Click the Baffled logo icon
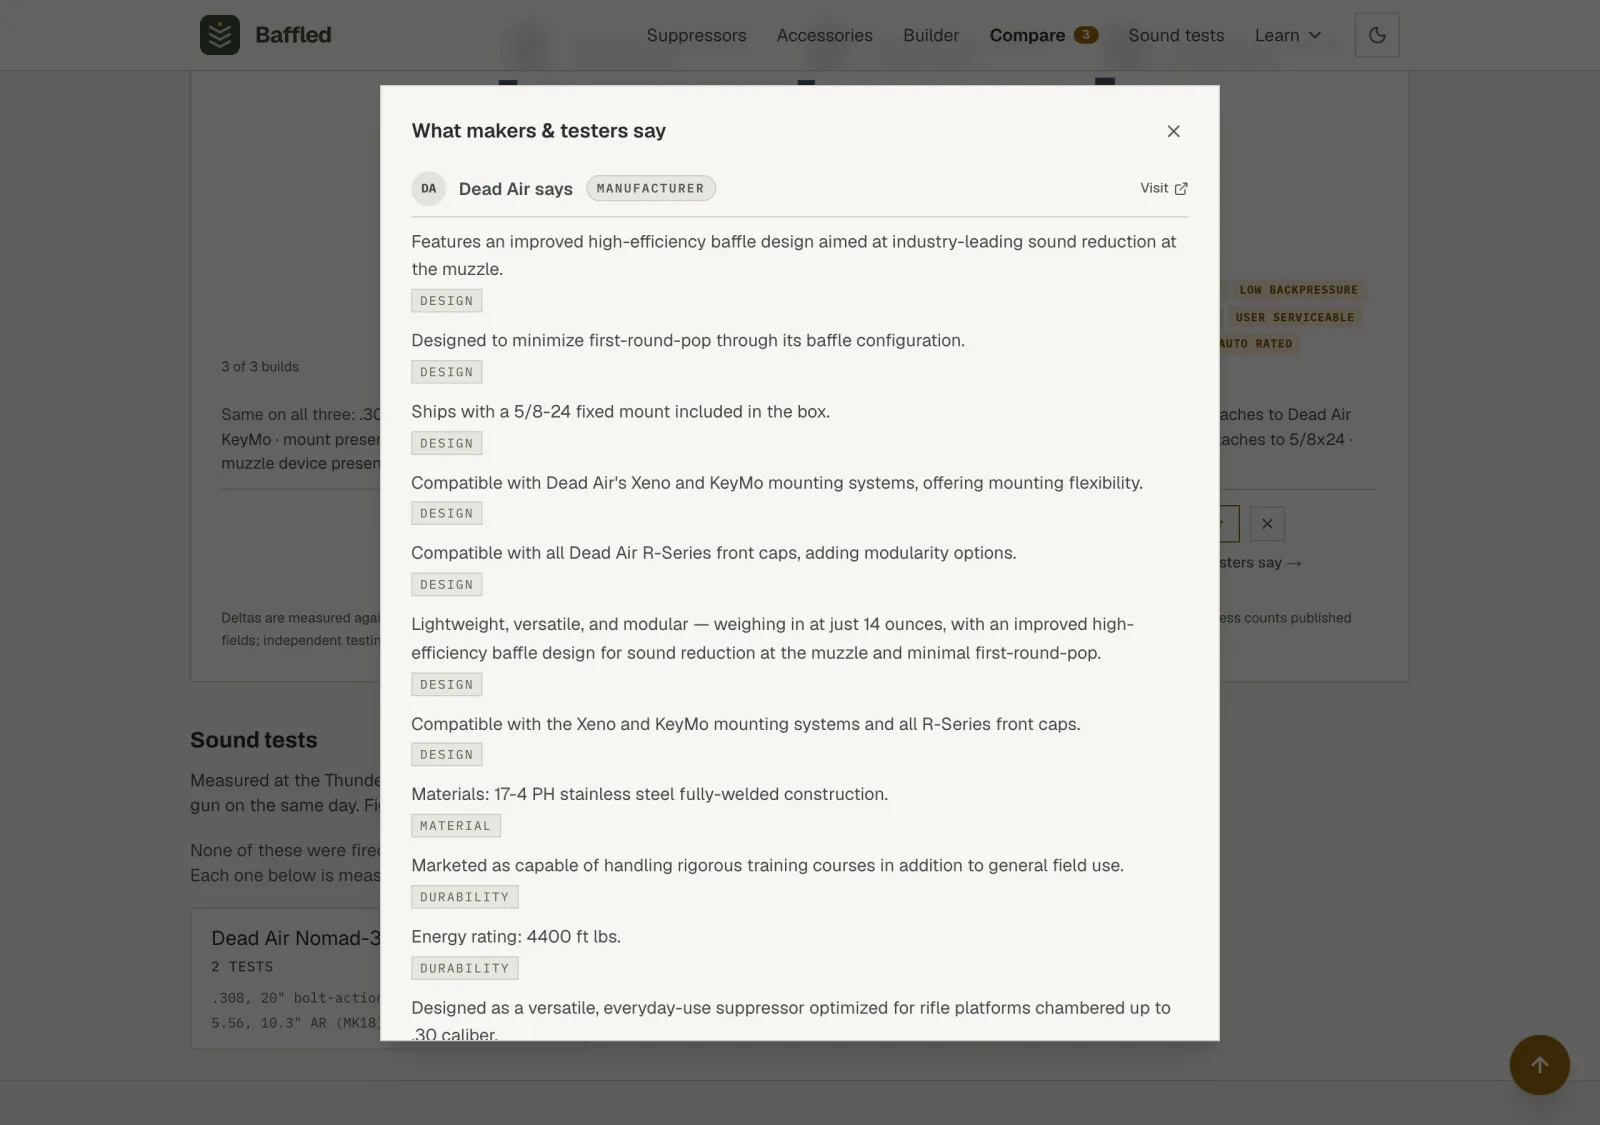1600x1125 pixels. [220, 35]
